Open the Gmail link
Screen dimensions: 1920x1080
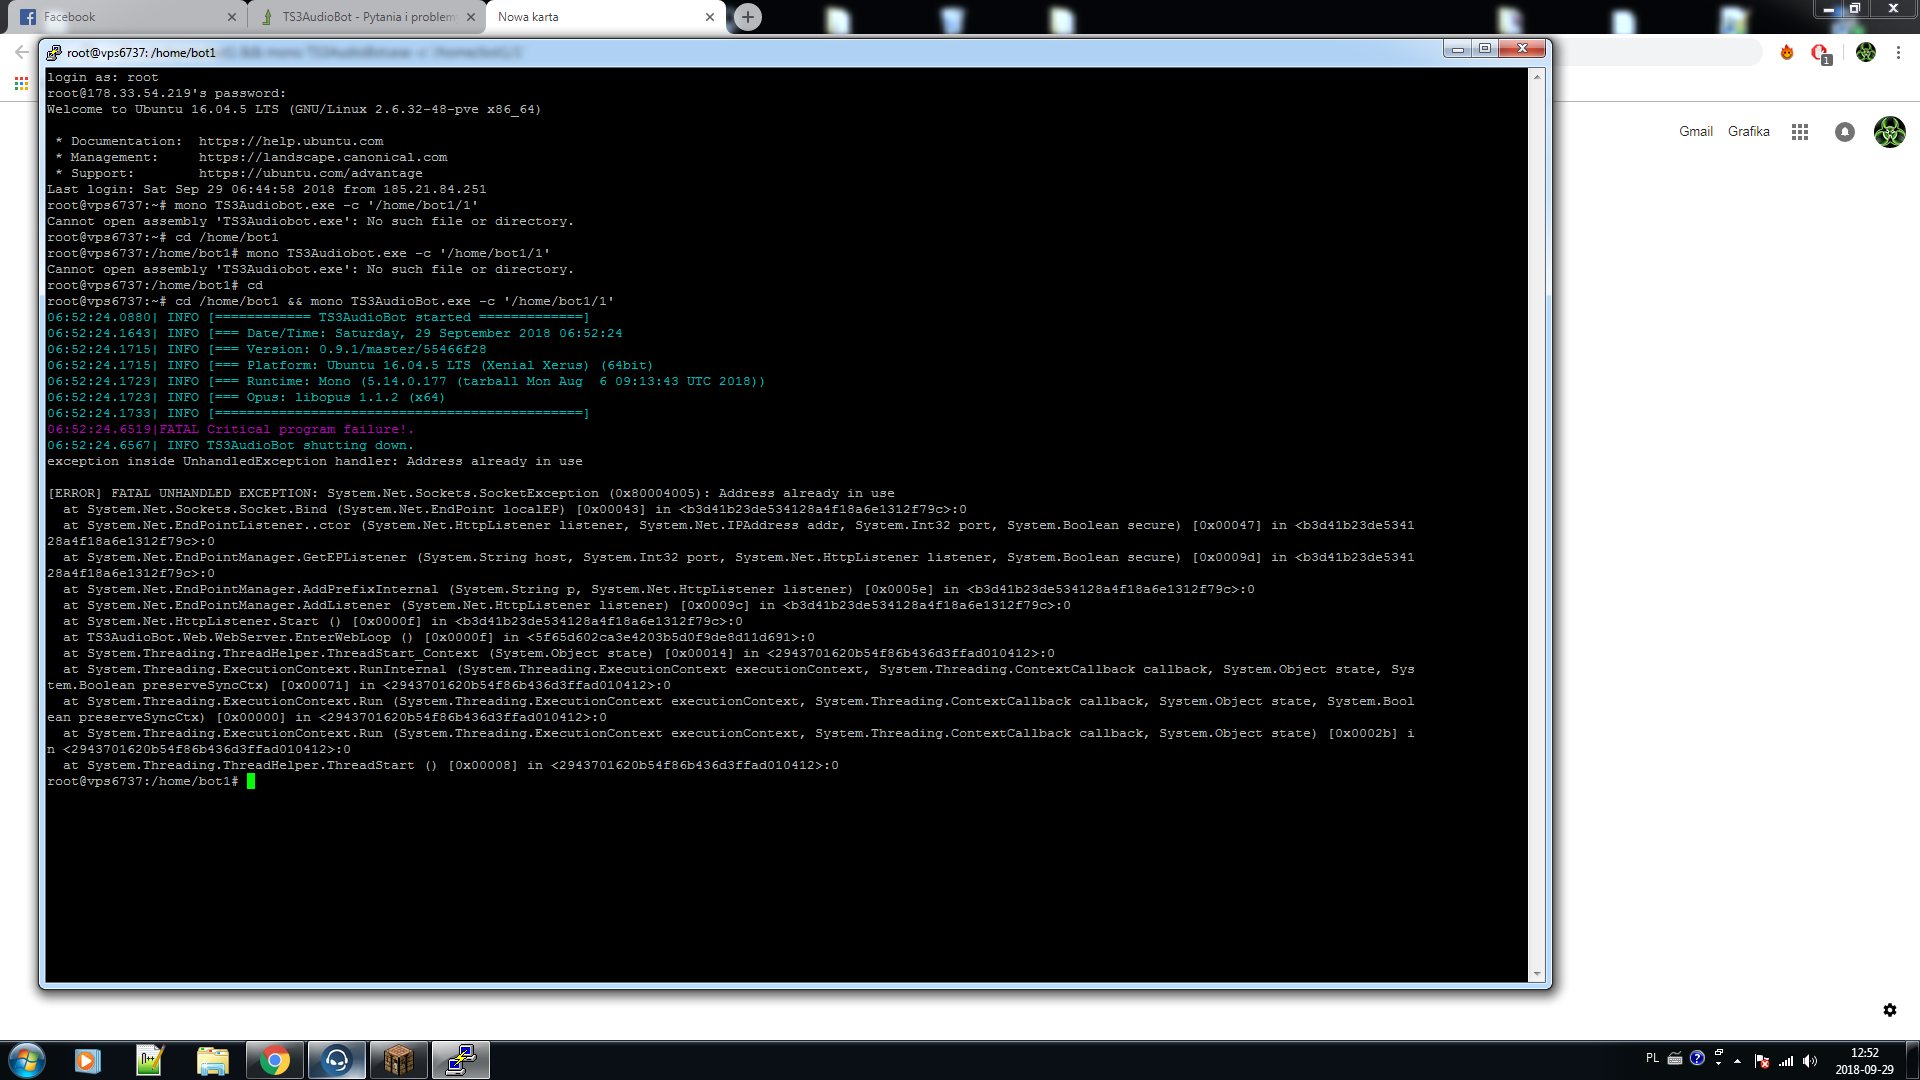click(x=1695, y=132)
